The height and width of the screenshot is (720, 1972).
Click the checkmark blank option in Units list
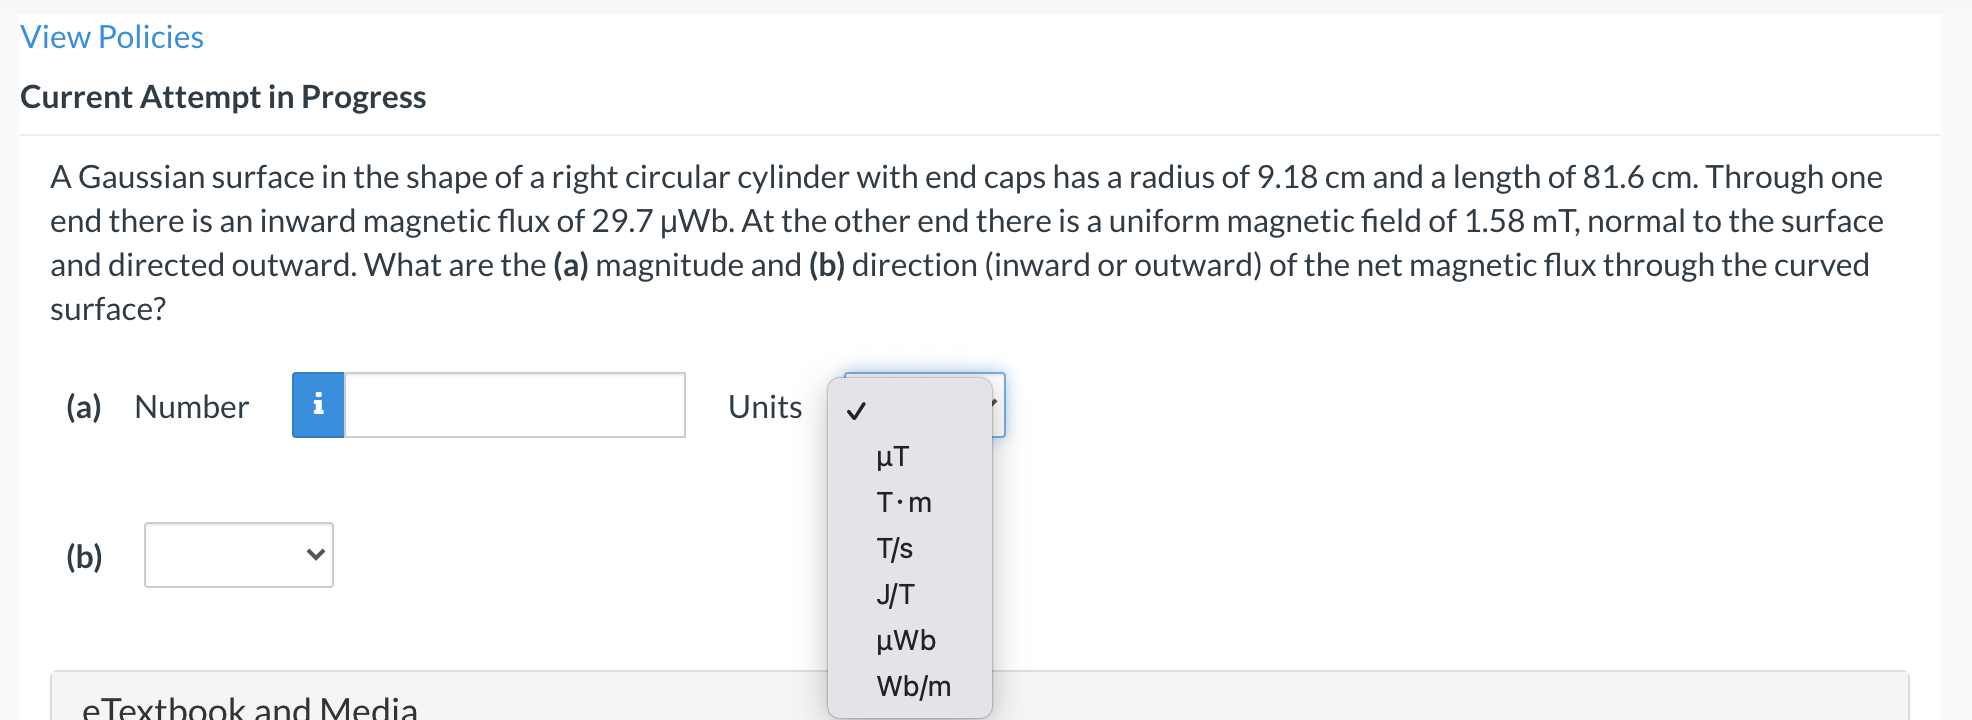(857, 410)
